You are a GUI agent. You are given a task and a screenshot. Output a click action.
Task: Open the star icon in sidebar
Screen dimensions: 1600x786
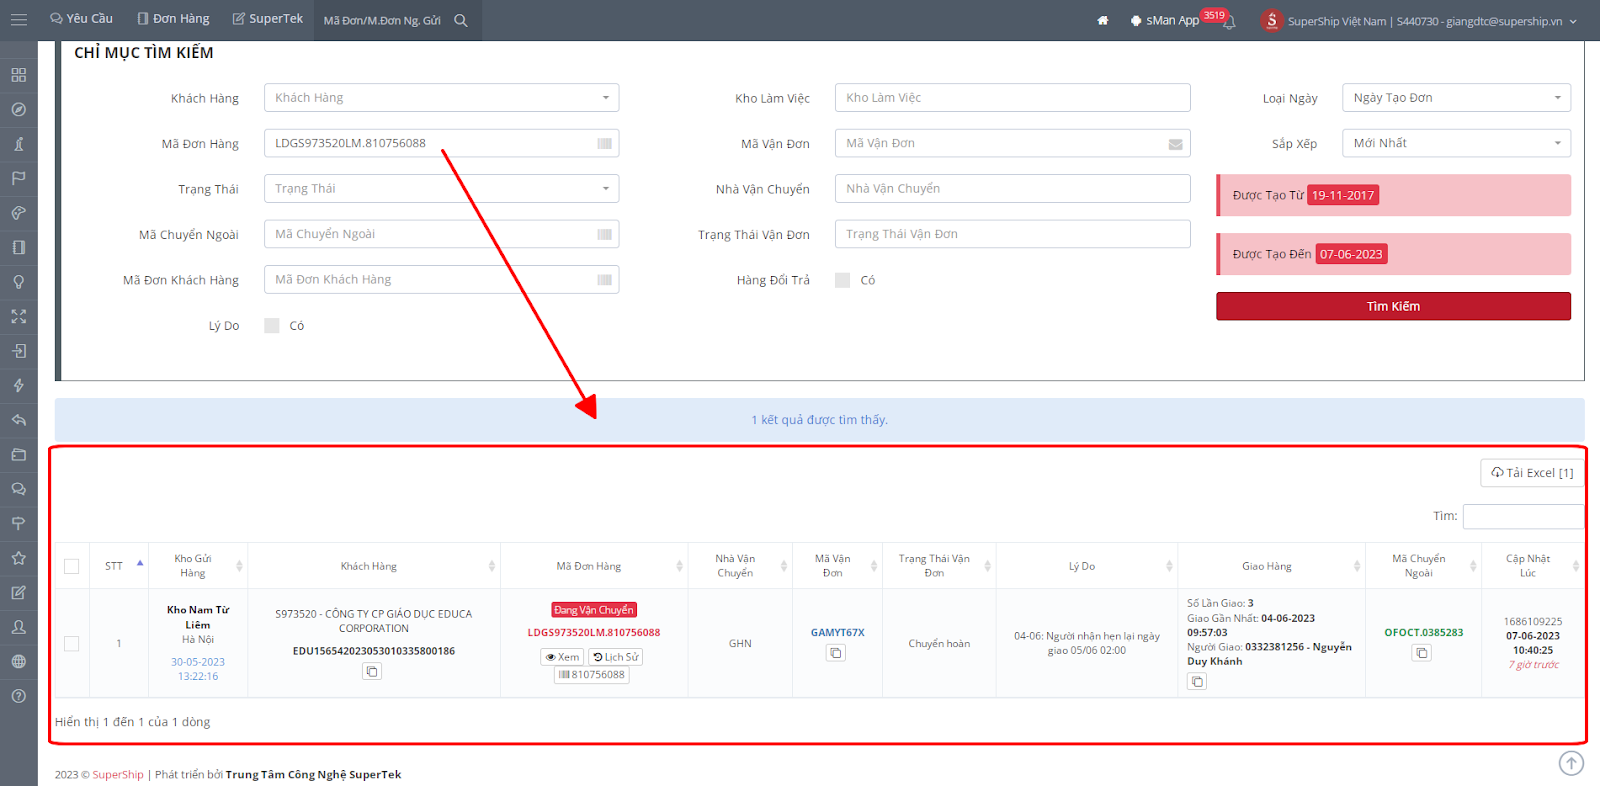pos(18,558)
